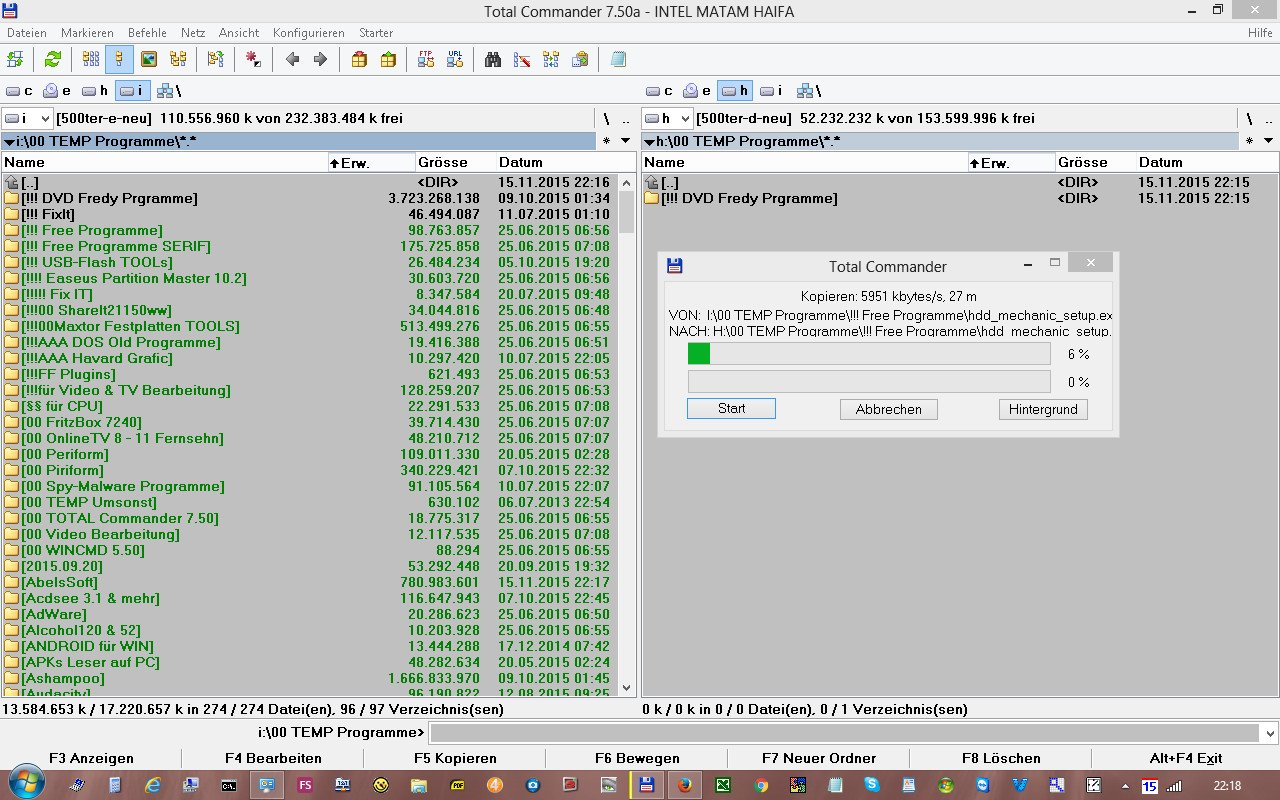The width and height of the screenshot is (1280, 800).
Task: Go back with the left arrow icon
Action: click(x=292, y=60)
